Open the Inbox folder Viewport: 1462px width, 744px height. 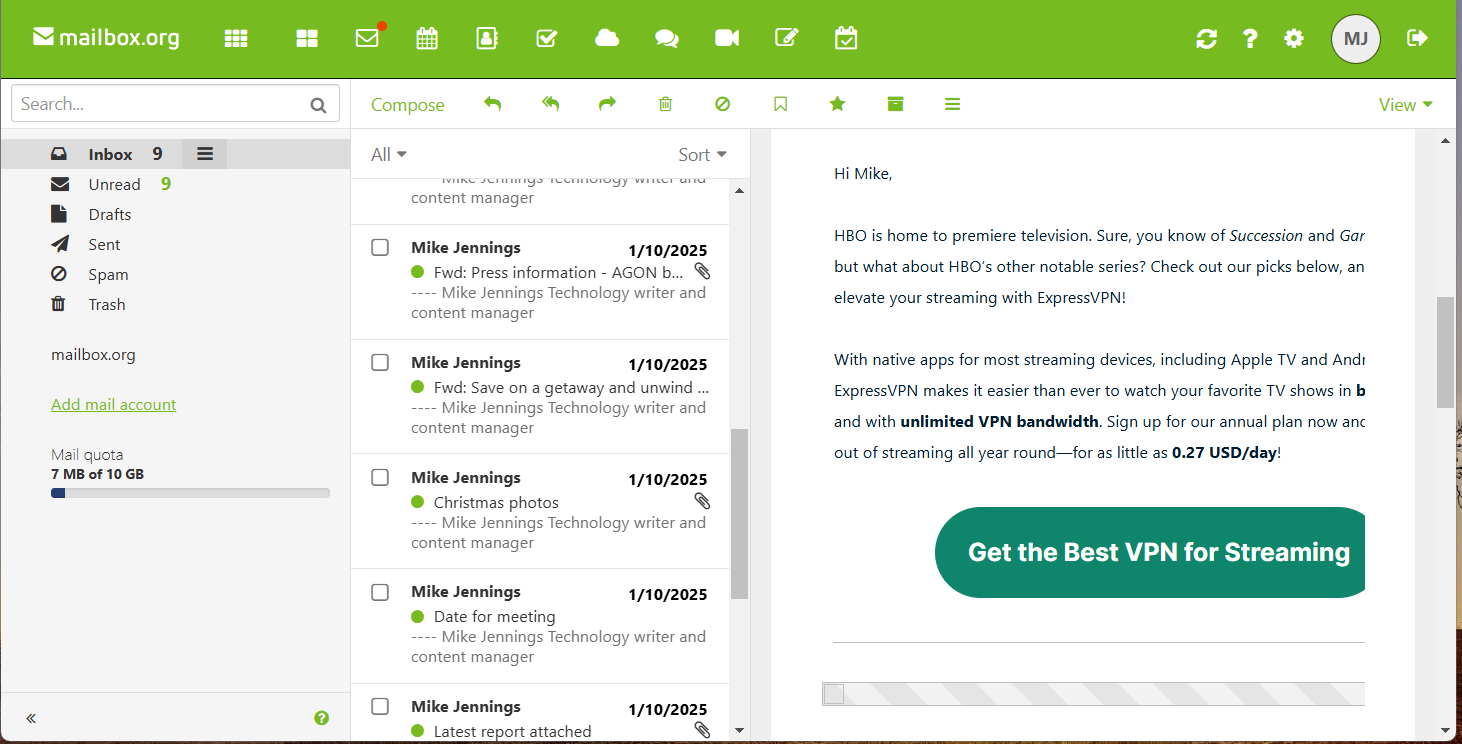coord(110,154)
